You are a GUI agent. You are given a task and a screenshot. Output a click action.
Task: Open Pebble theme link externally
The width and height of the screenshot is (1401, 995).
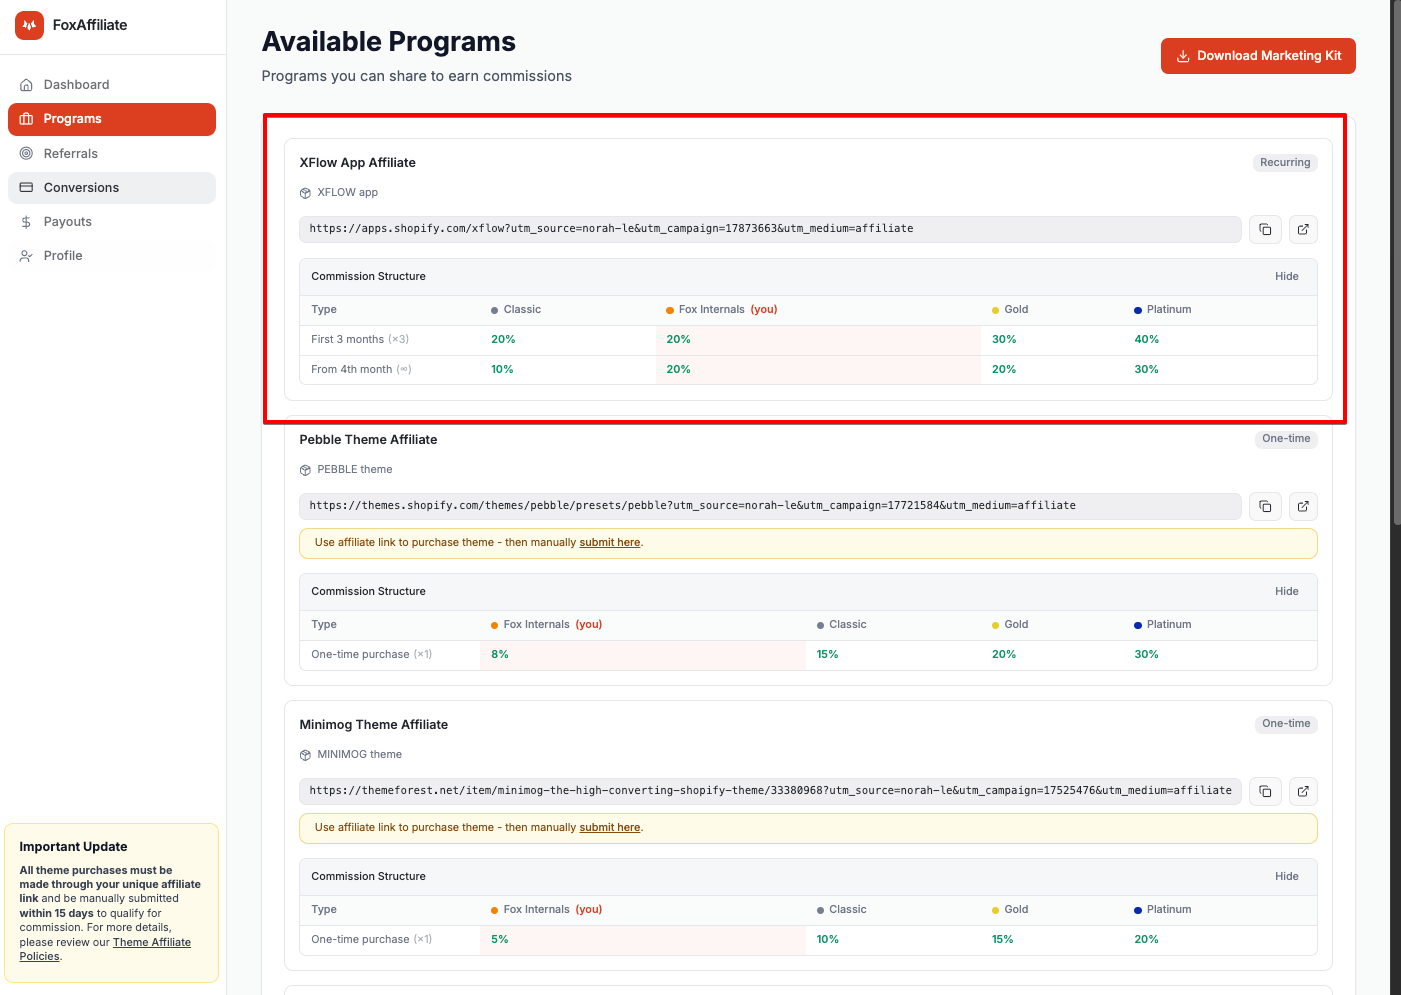(1303, 506)
